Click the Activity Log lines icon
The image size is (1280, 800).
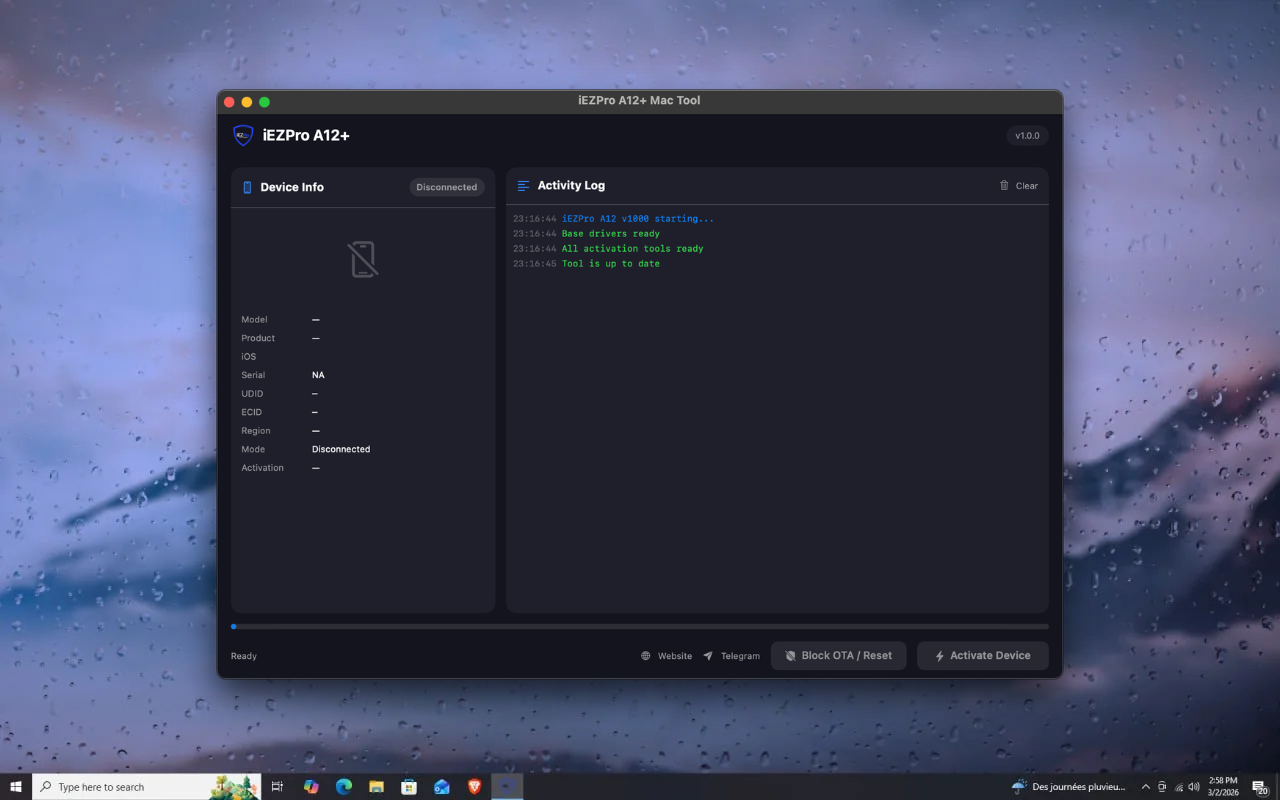(x=523, y=186)
